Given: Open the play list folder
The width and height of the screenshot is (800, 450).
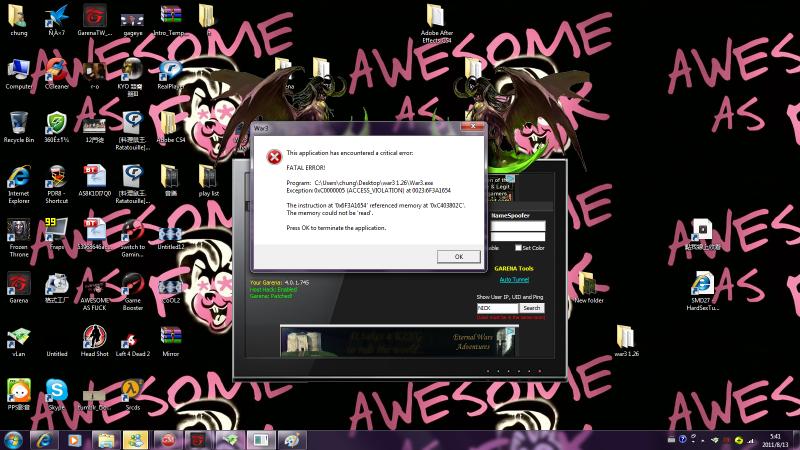Looking at the screenshot, I should click(208, 181).
